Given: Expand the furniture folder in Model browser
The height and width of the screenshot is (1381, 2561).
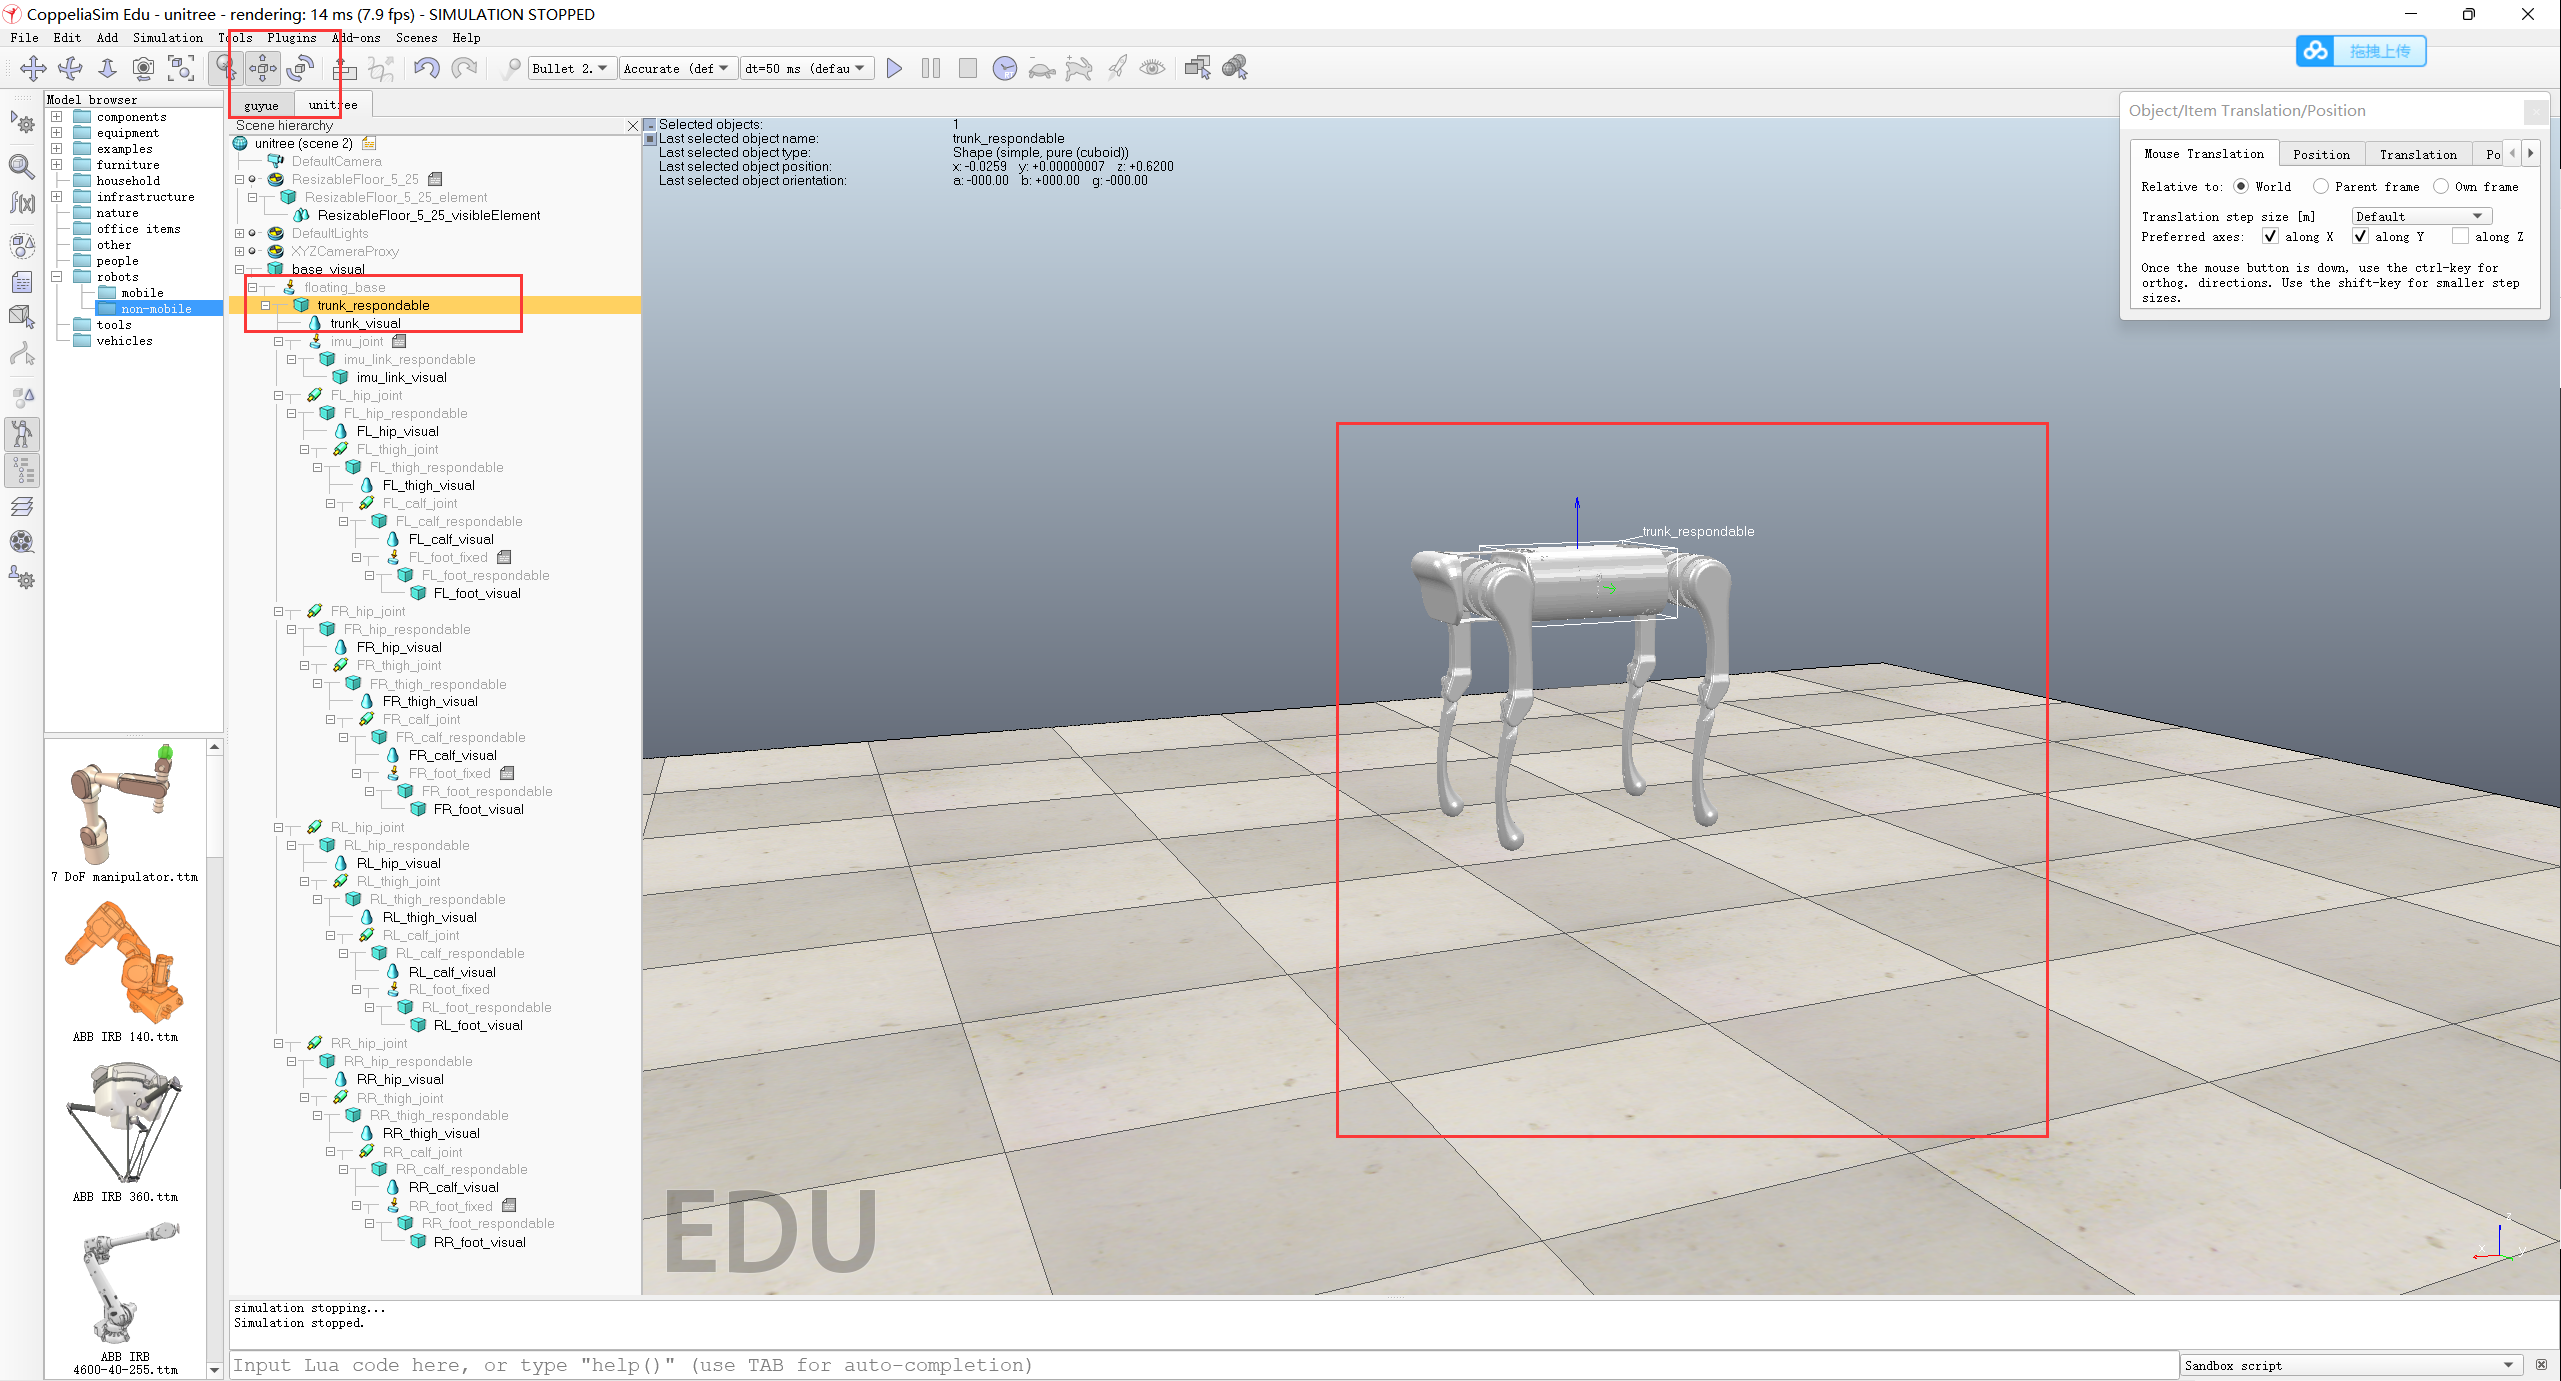Looking at the screenshot, I should (57, 165).
